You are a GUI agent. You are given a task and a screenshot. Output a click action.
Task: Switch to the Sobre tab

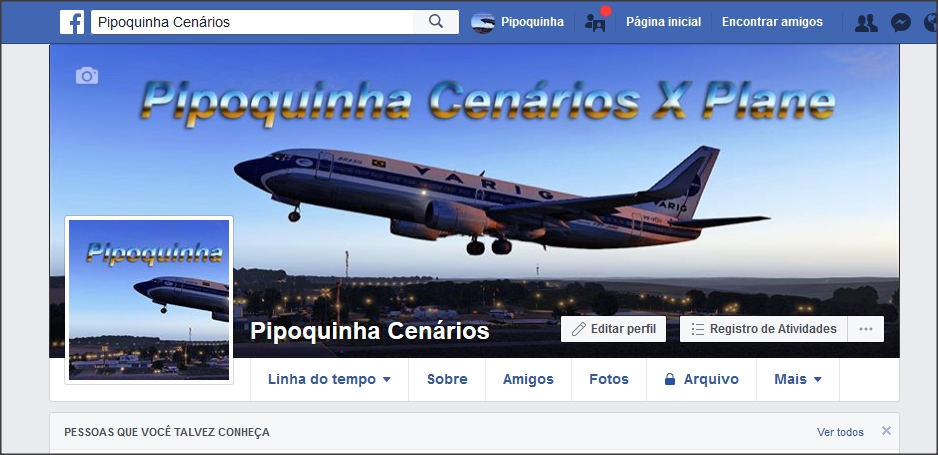pos(447,379)
